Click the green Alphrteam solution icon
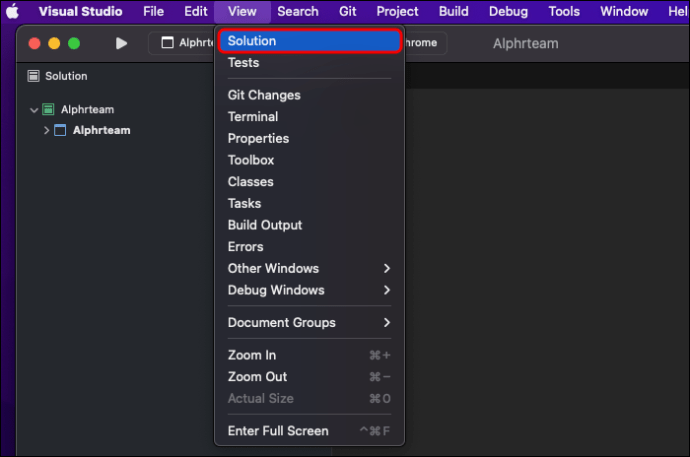The image size is (690, 457). pyautogui.click(x=48, y=110)
